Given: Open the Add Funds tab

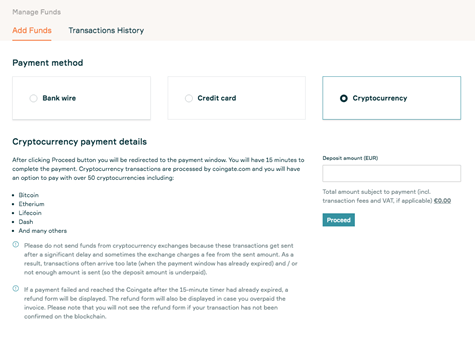Looking at the screenshot, I should click(32, 30).
